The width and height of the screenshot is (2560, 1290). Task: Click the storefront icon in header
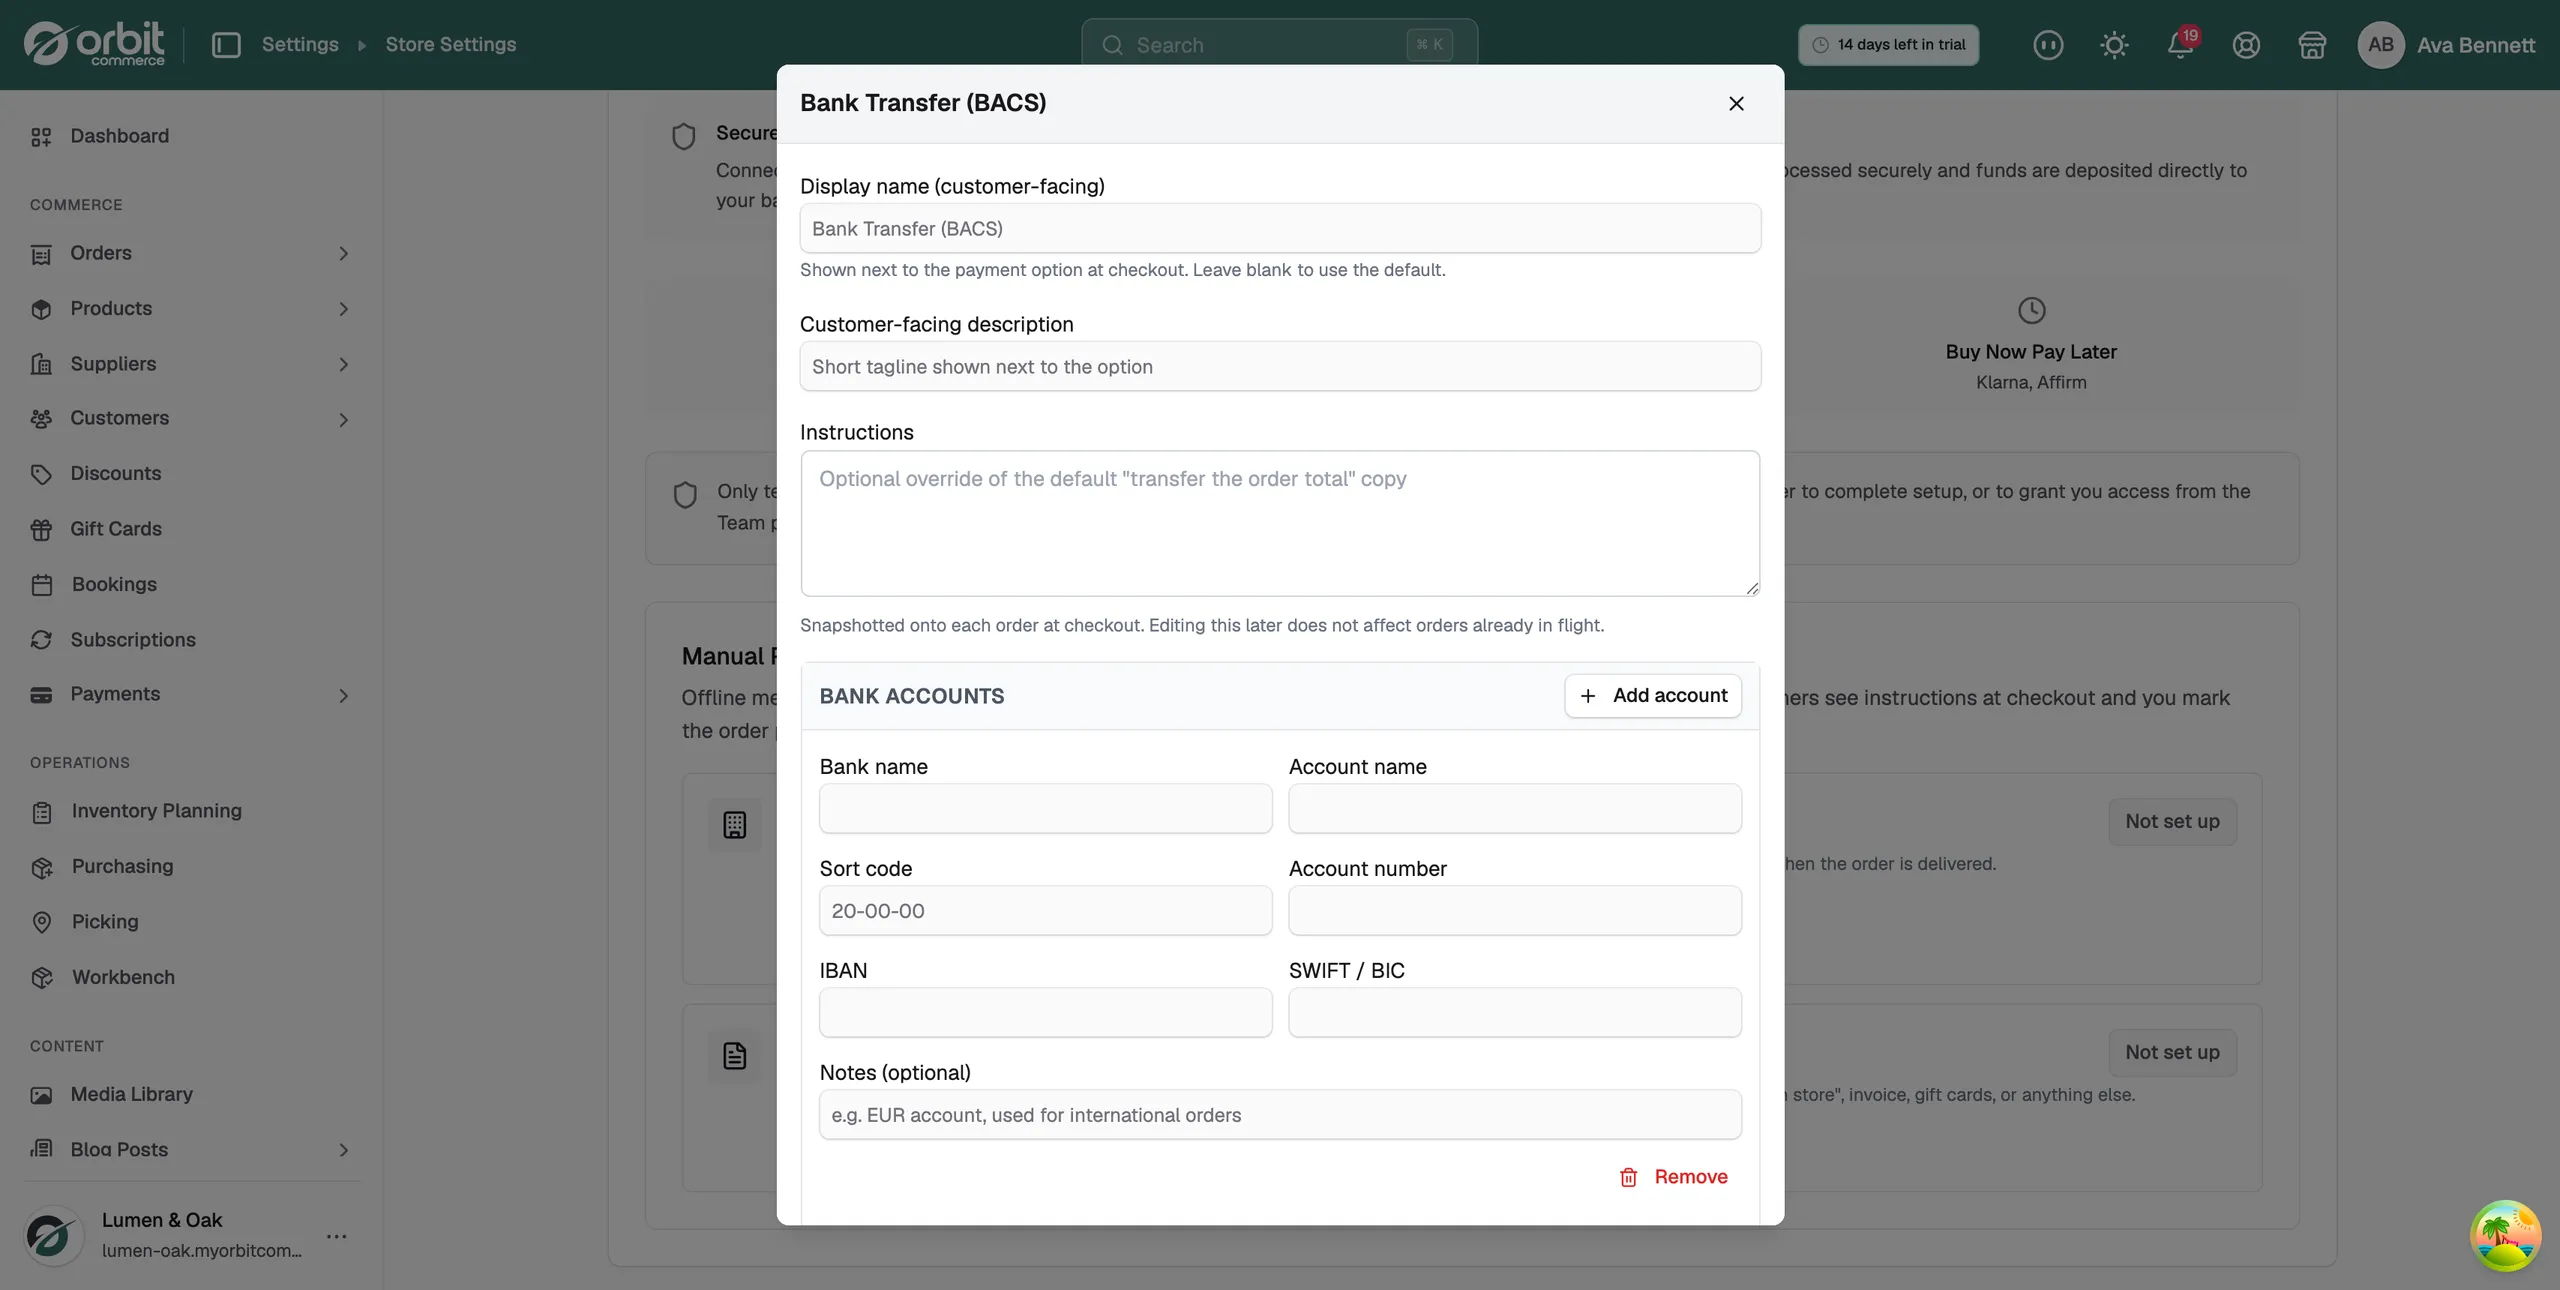2312,45
